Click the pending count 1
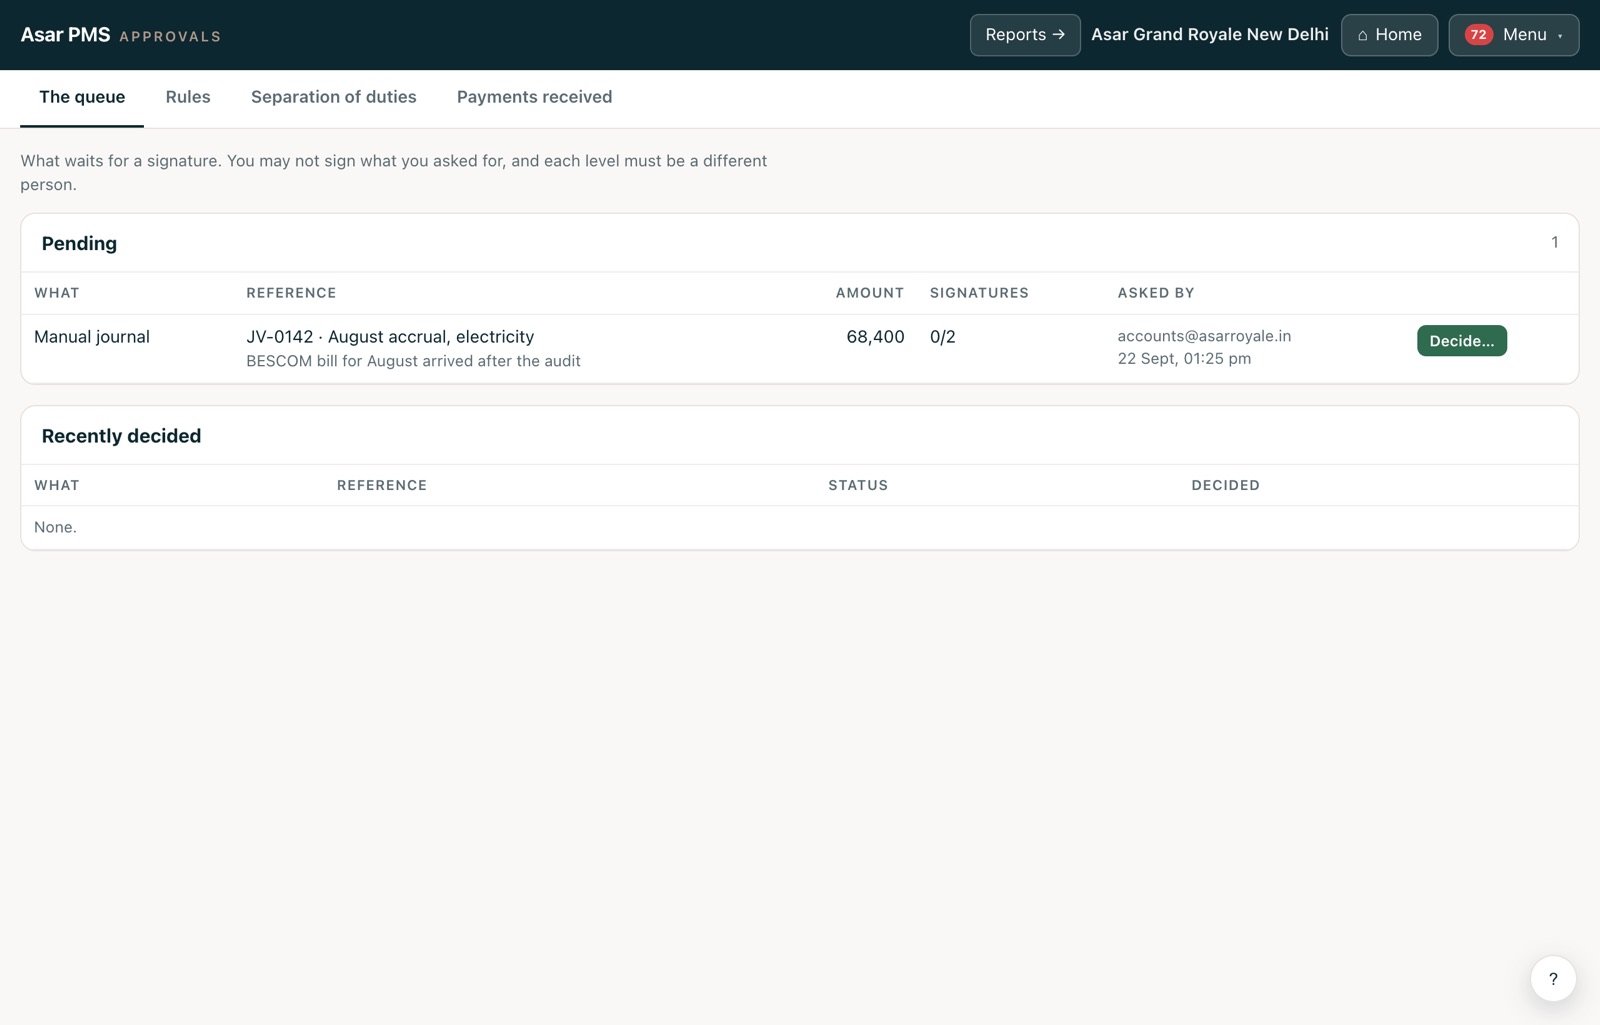The width and height of the screenshot is (1600, 1025). tap(1555, 242)
